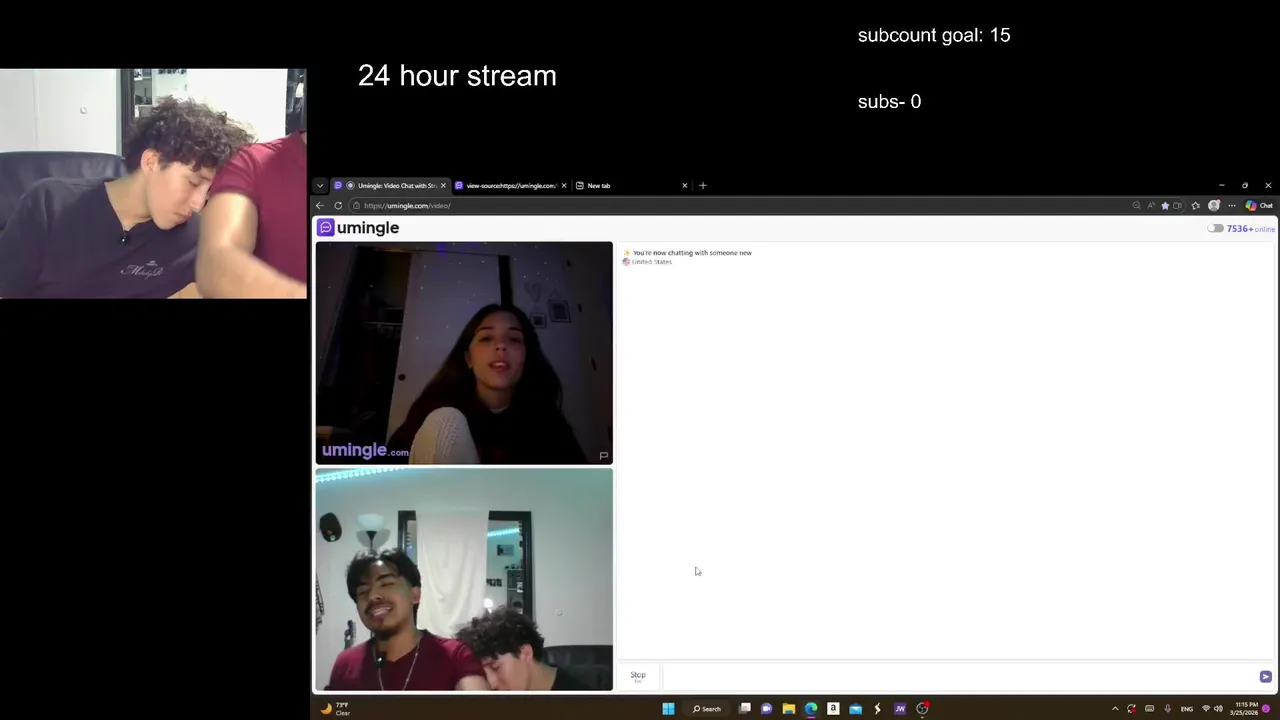Click the stranger's video feed
This screenshot has height=720, width=1280.
click(464, 353)
